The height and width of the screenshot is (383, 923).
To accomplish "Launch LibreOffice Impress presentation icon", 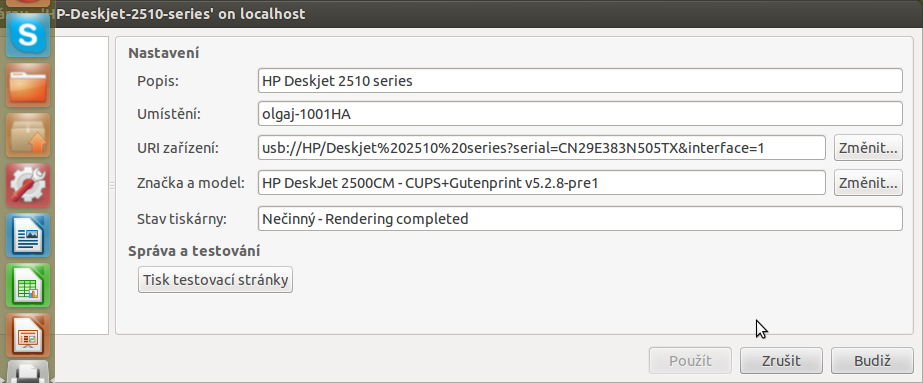I will click(28, 335).
